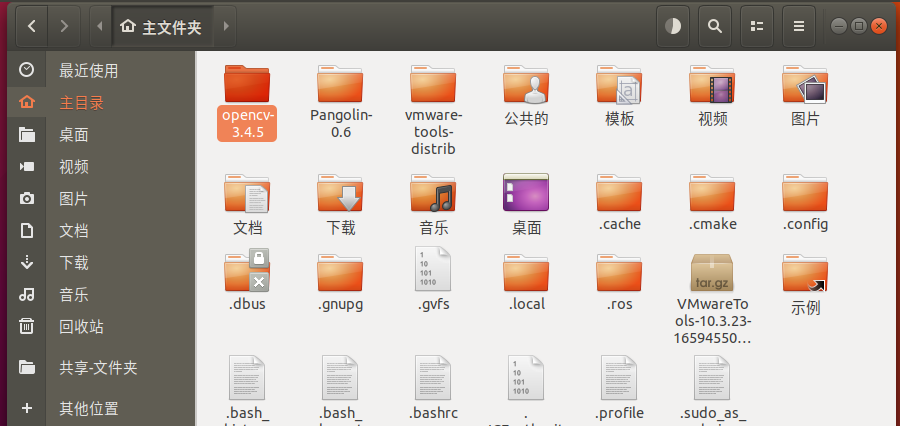Click the half-circle progress icon in the toolbar
The width and height of the screenshot is (900, 426).
coord(673,26)
